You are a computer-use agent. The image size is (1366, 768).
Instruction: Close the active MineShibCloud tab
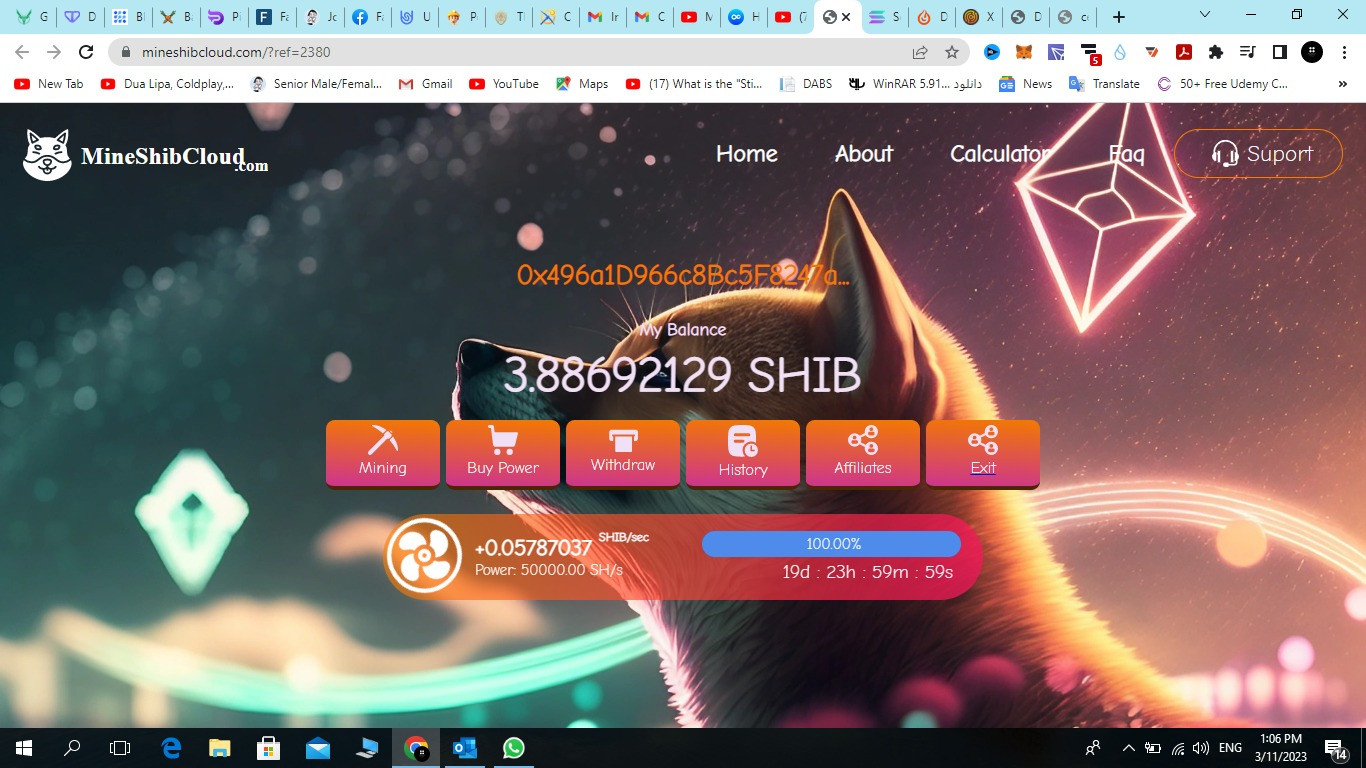pos(847,17)
